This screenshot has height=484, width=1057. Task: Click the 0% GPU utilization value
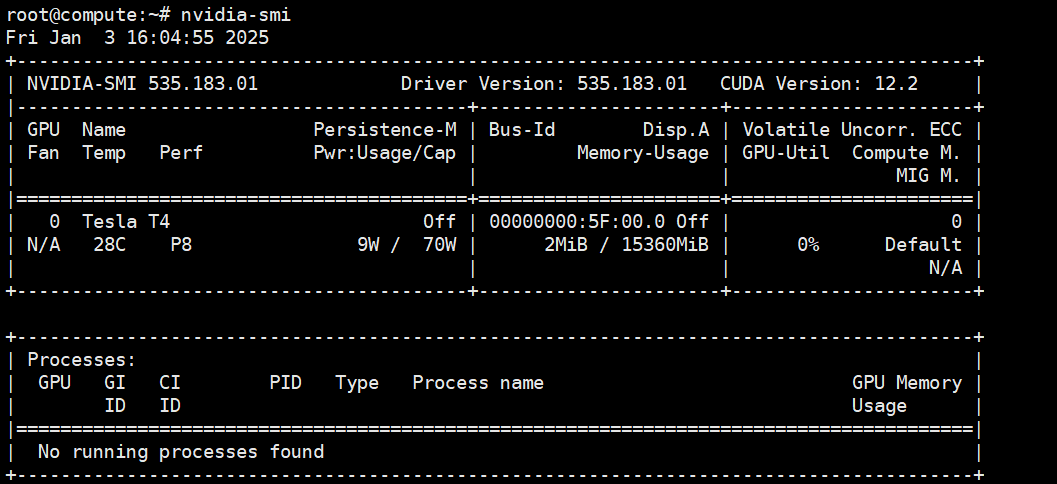pyautogui.click(x=807, y=245)
